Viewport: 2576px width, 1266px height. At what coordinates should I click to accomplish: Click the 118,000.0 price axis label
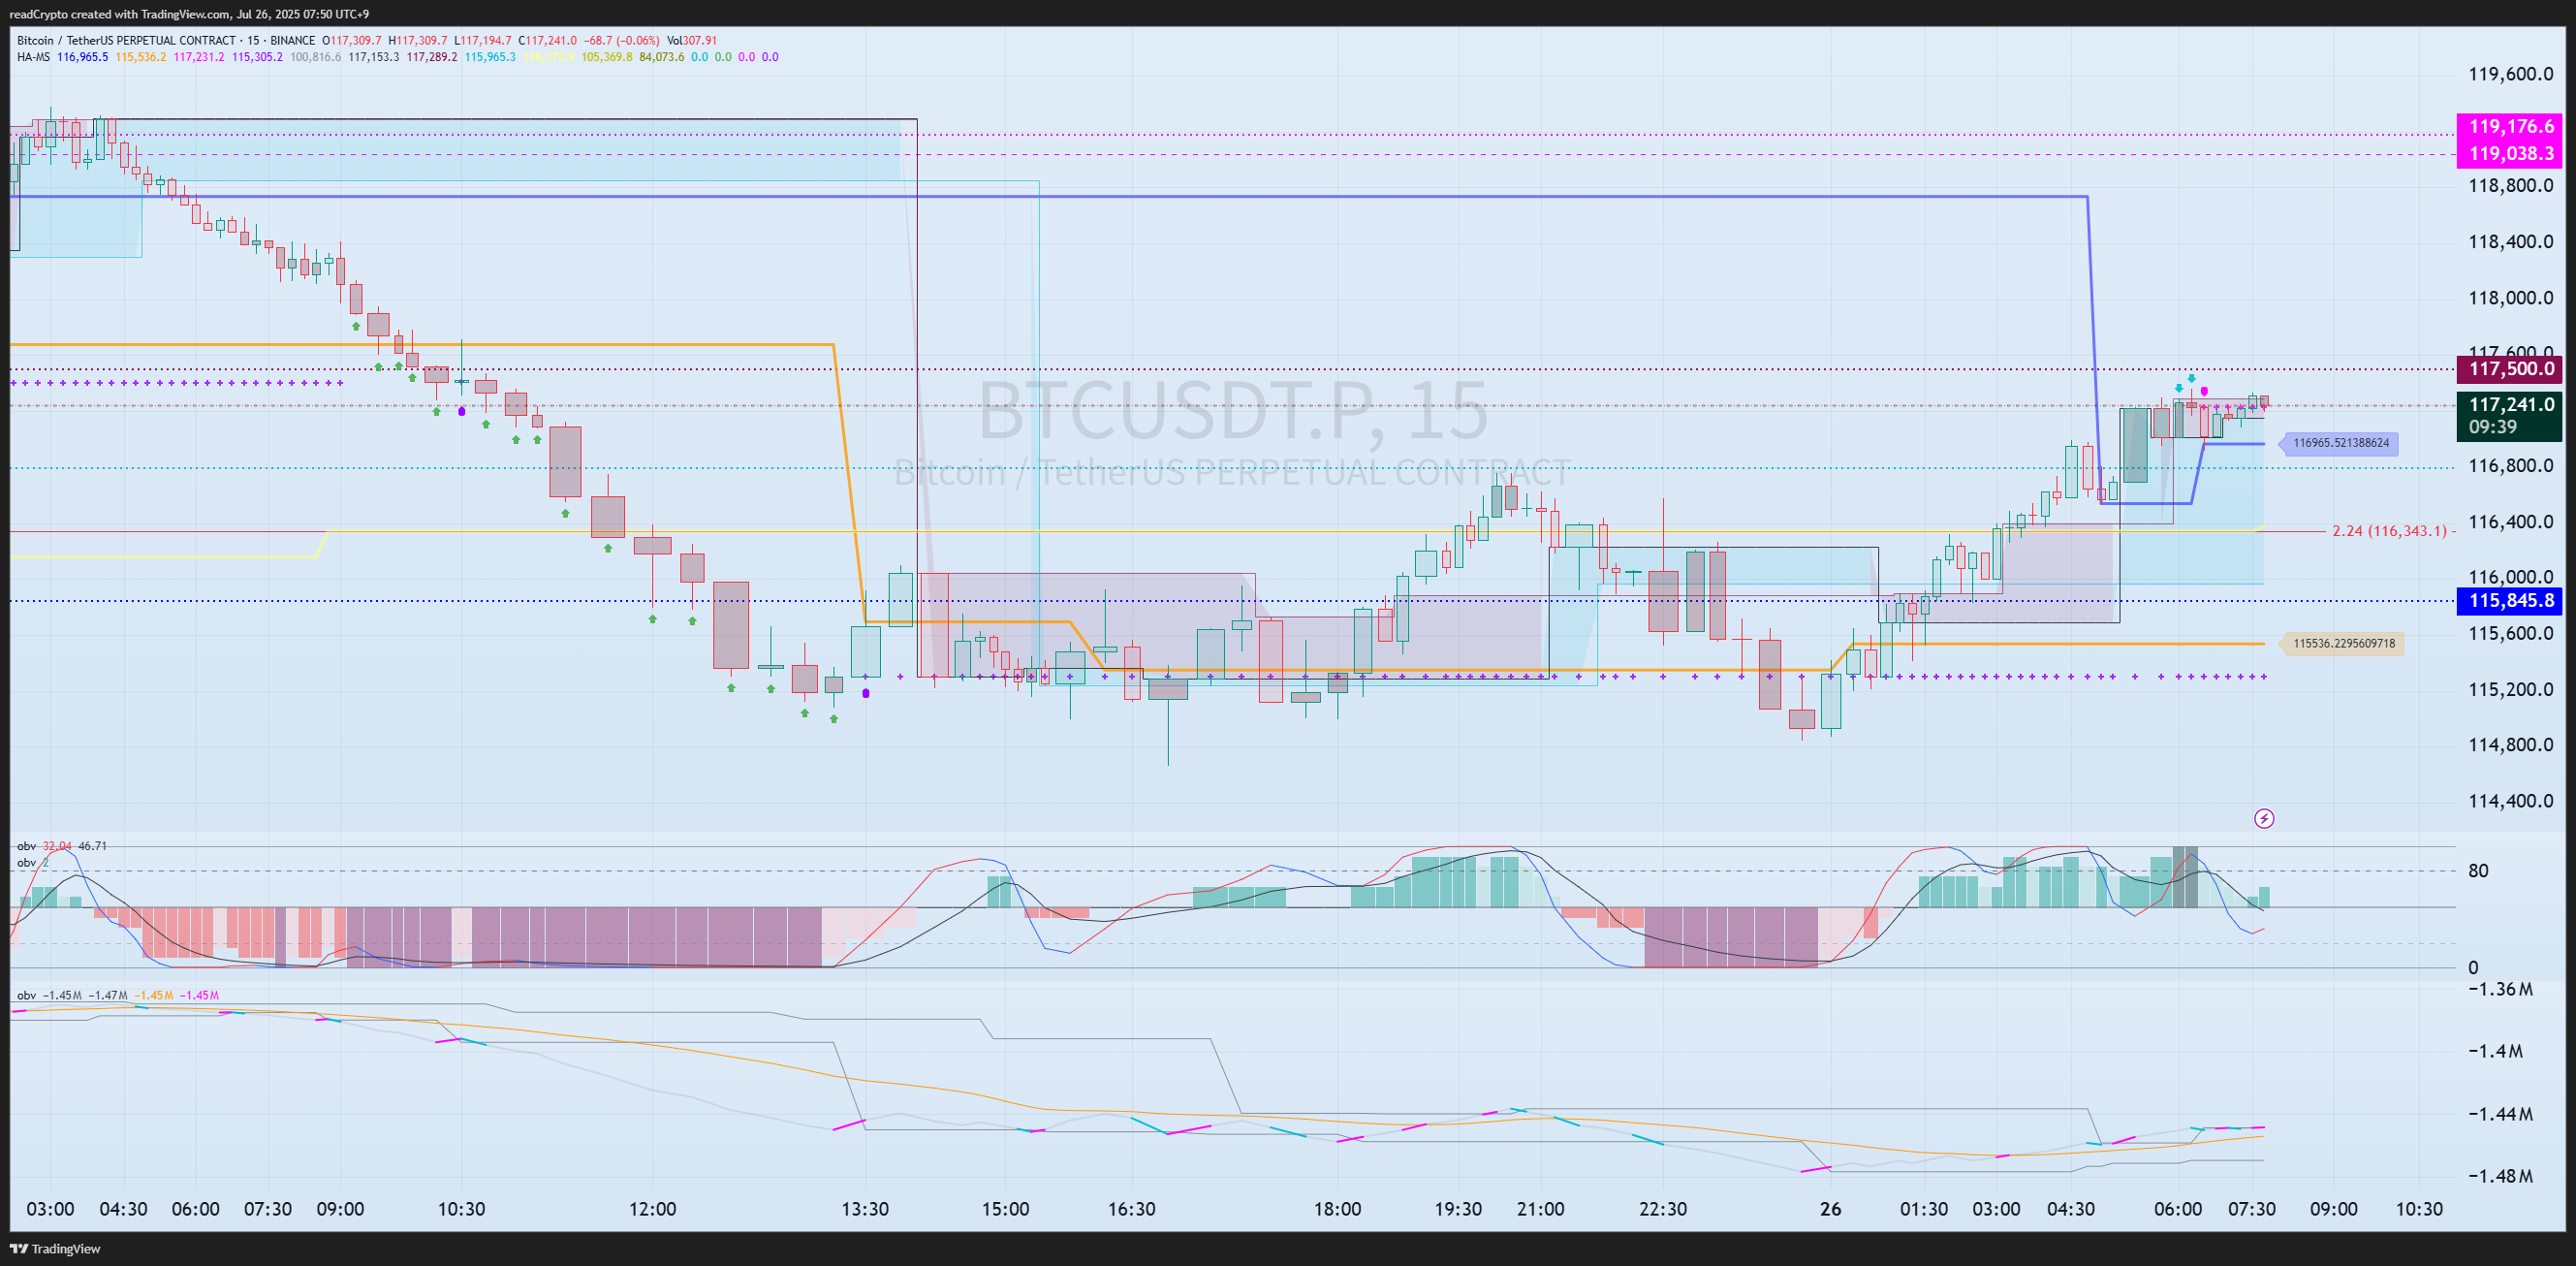coord(2510,298)
